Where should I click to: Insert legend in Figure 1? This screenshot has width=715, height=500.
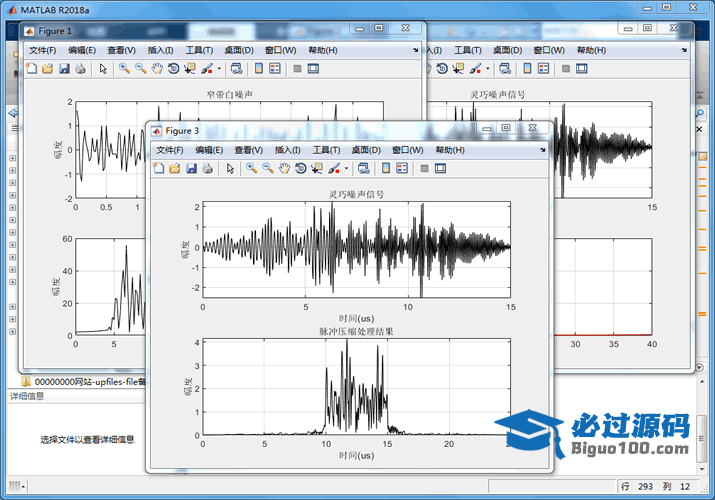(x=275, y=69)
